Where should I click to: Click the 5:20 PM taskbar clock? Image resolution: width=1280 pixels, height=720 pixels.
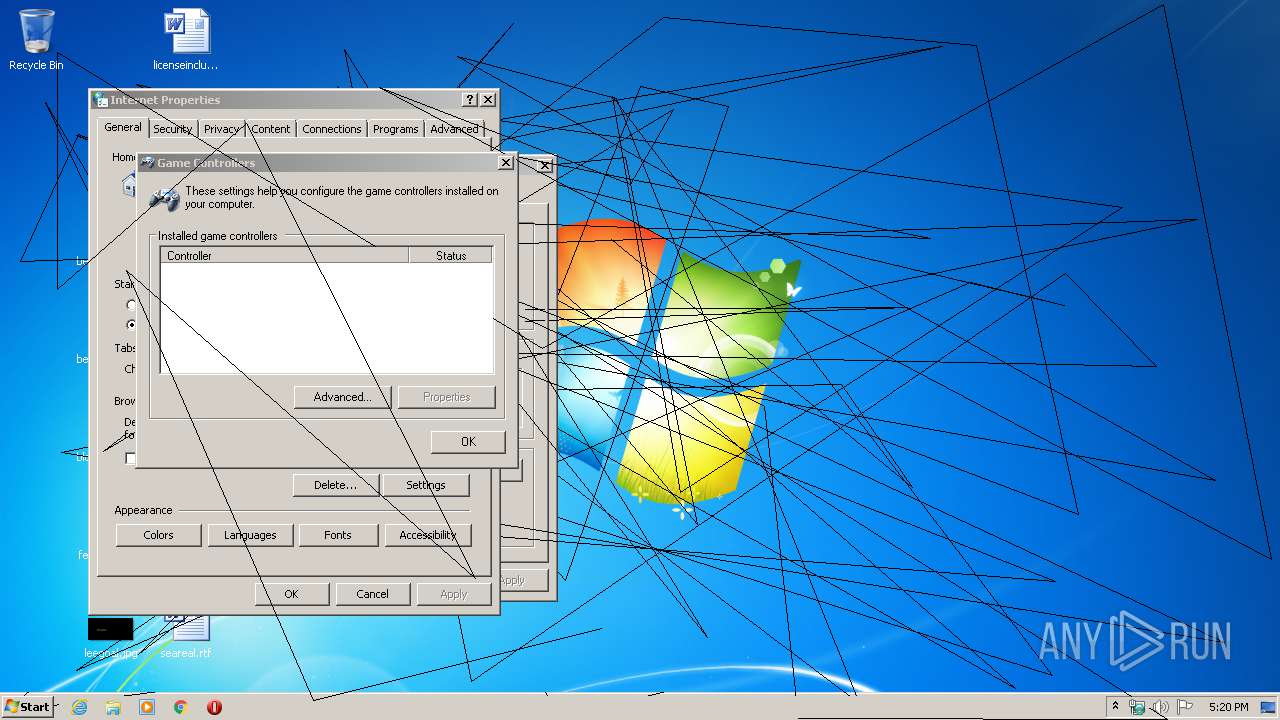(x=1228, y=707)
